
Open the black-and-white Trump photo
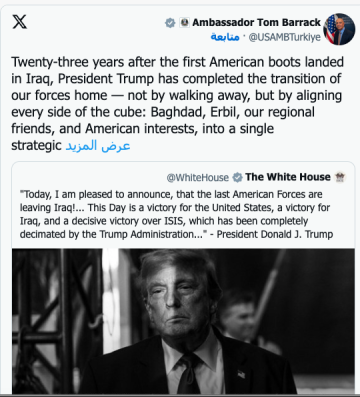[x=183, y=321]
